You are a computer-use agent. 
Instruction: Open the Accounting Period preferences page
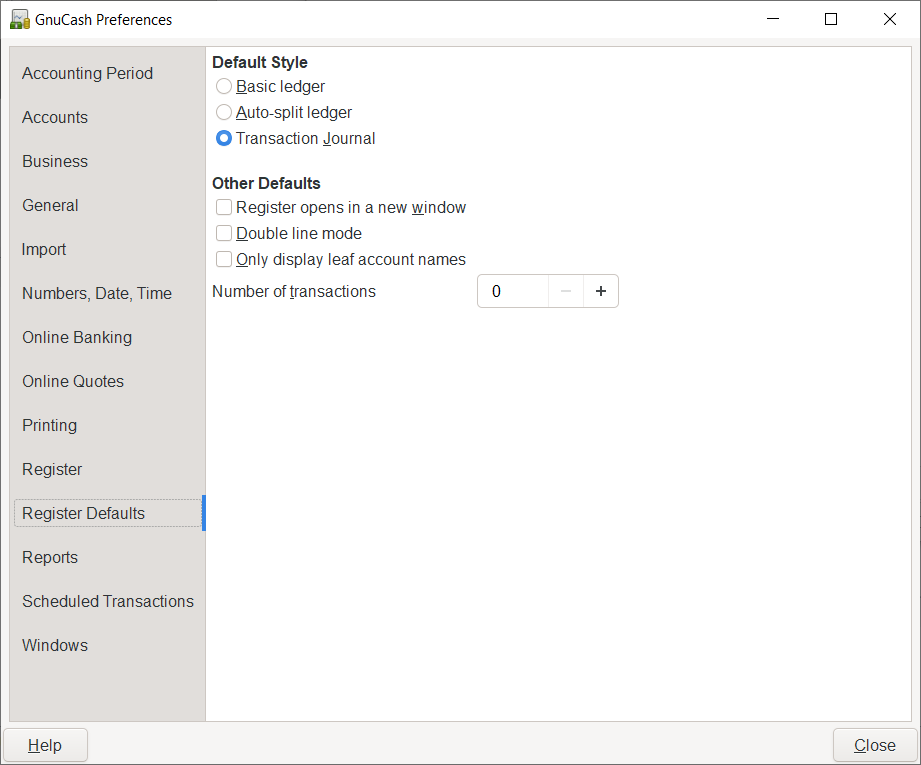click(88, 73)
